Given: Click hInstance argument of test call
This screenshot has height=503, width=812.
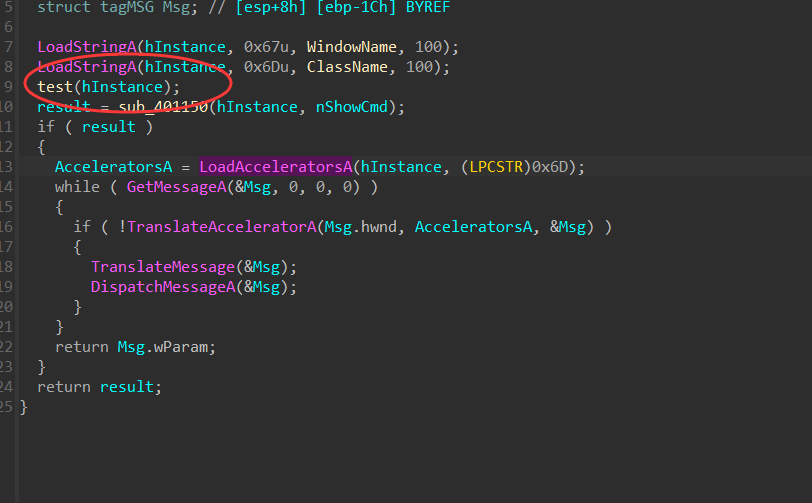Looking at the screenshot, I should pos(122,87).
